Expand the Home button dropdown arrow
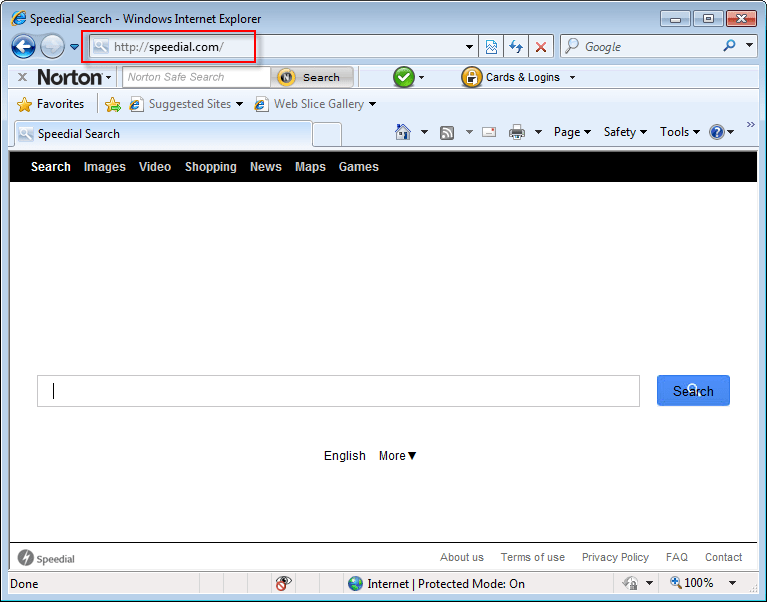767x602 pixels. 424,132
